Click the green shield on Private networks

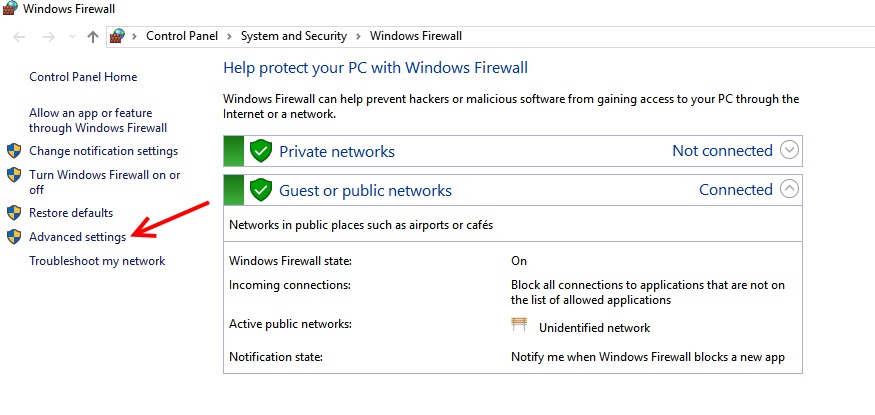click(x=261, y=151)
